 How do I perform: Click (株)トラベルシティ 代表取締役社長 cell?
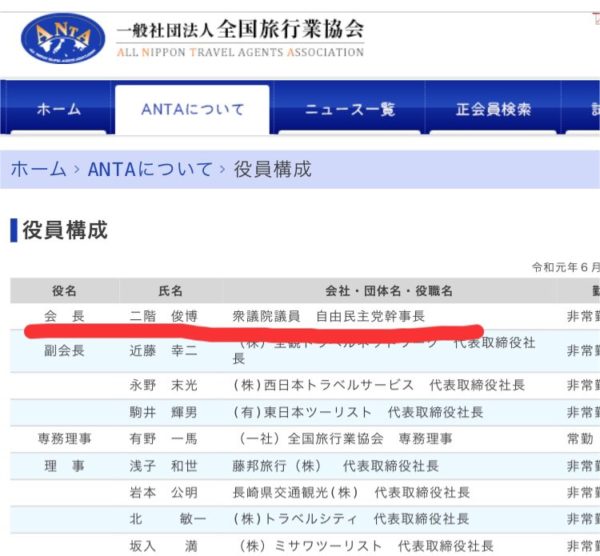click(x=351, y=519)
